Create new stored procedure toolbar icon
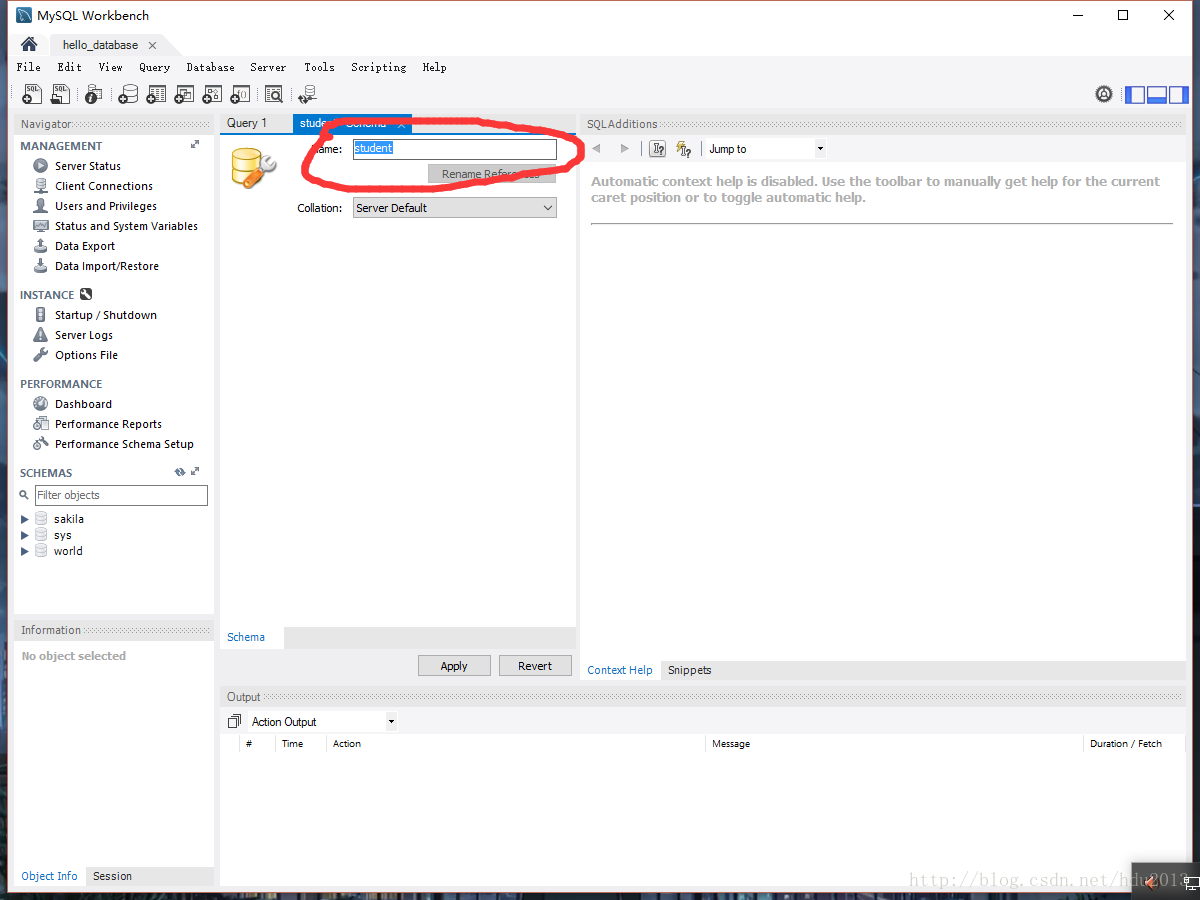Image resolution: width=1200 pixels, height=900 pixels. 212,94
